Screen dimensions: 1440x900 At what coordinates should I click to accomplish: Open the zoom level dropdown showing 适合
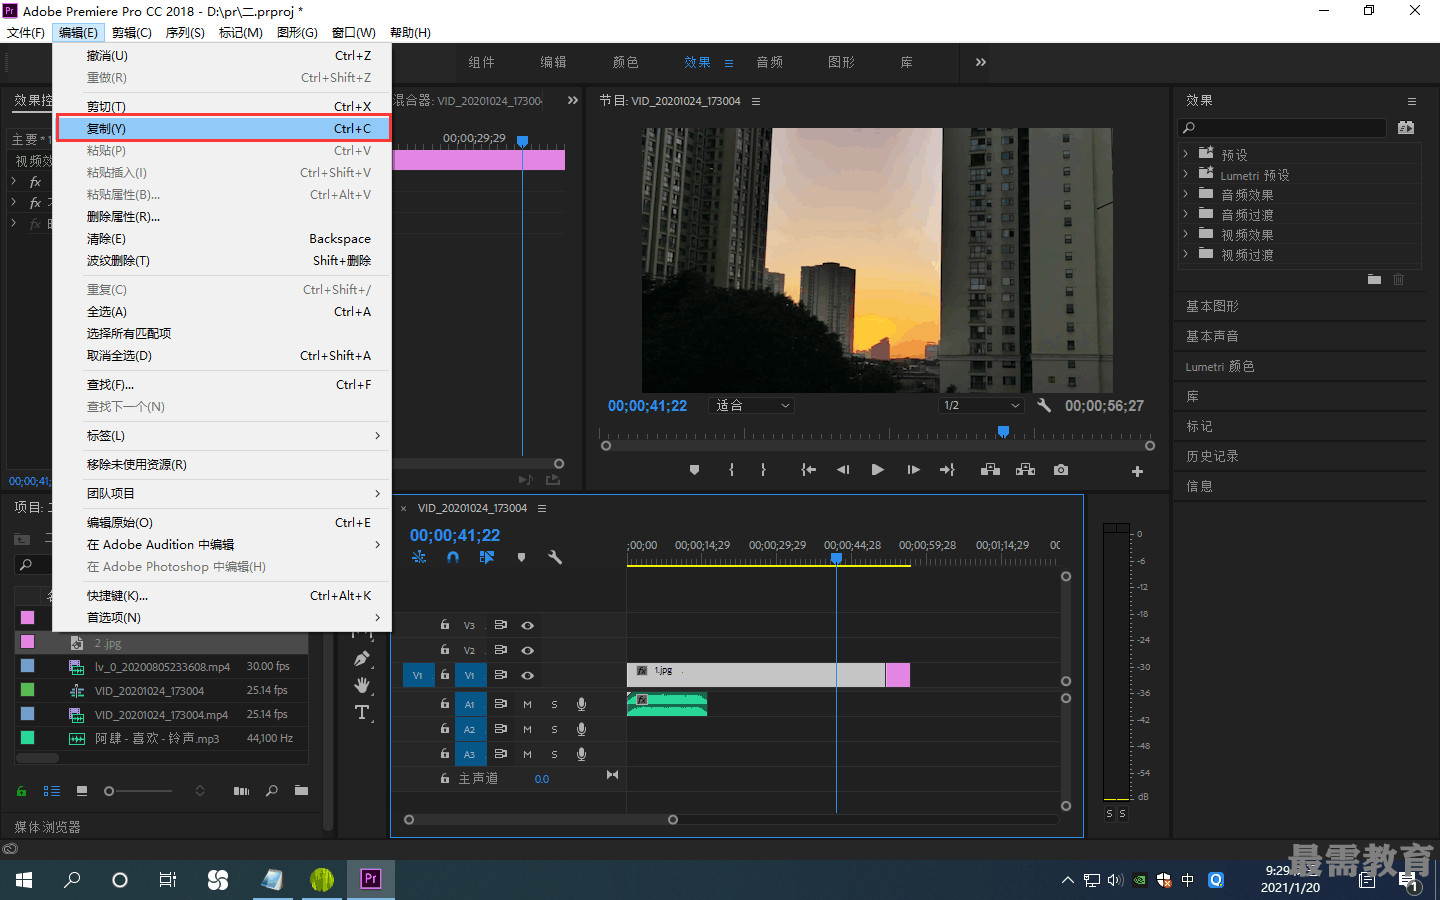pyautogui.click(x=752, y=405)
